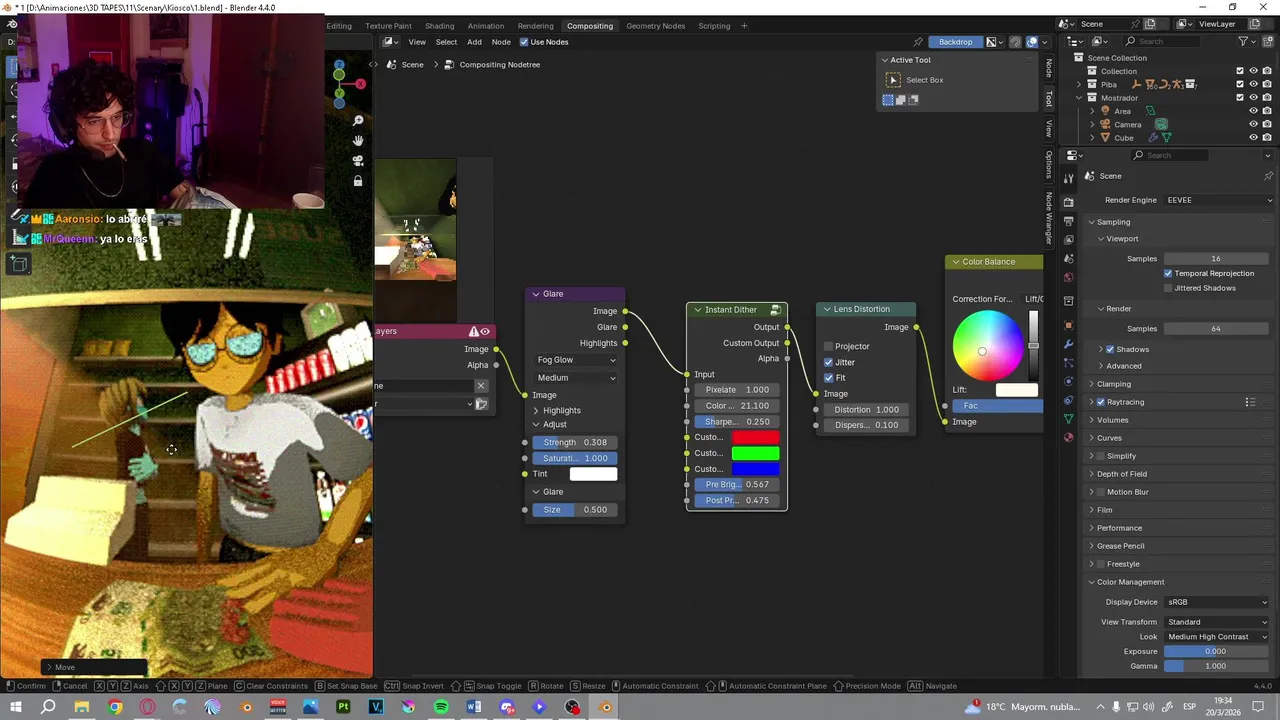Hide the Camera object with eye icon
Image resolution: width=1280 pixels, height=720 pixels.
click(x=1254, y=125)
